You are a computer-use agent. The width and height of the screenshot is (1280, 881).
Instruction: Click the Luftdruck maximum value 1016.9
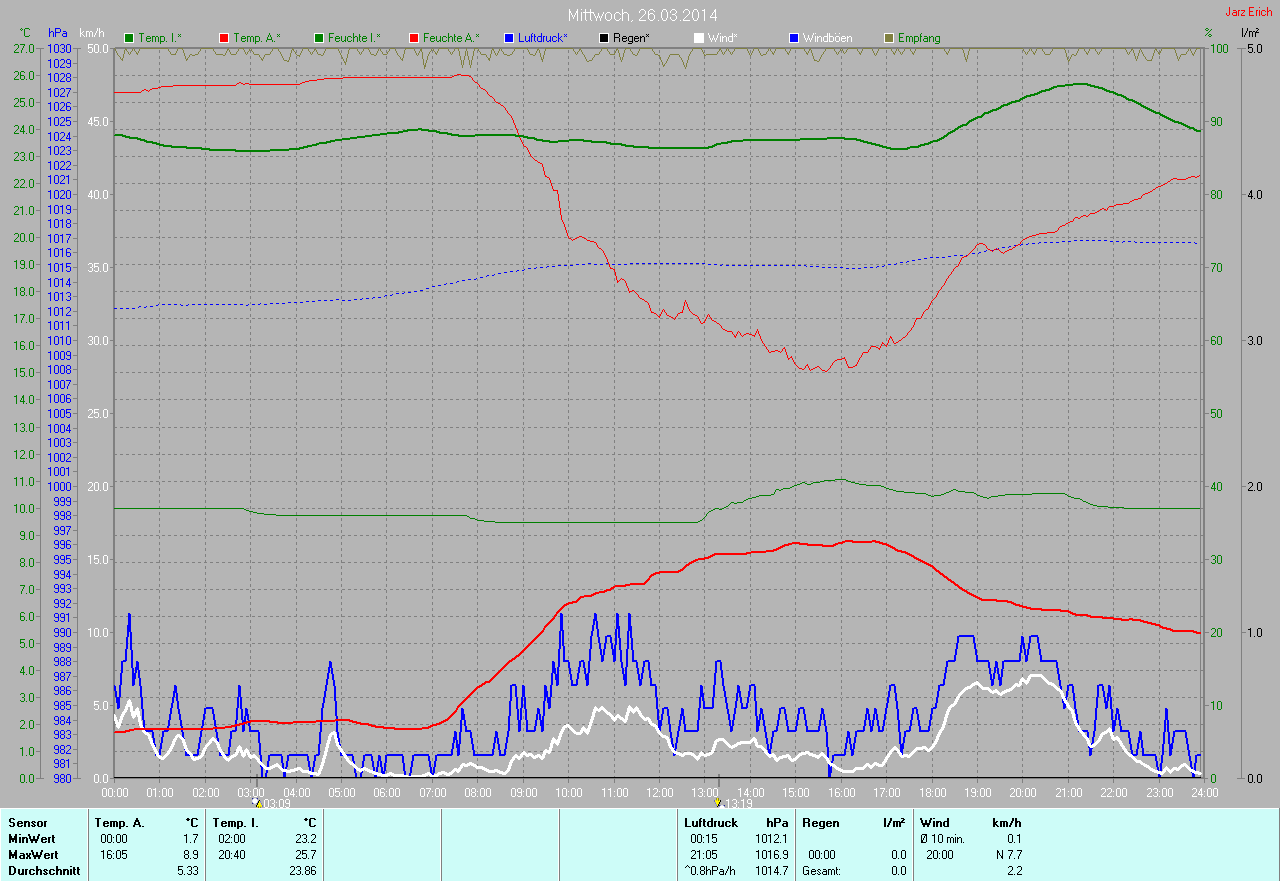[771, 854]
